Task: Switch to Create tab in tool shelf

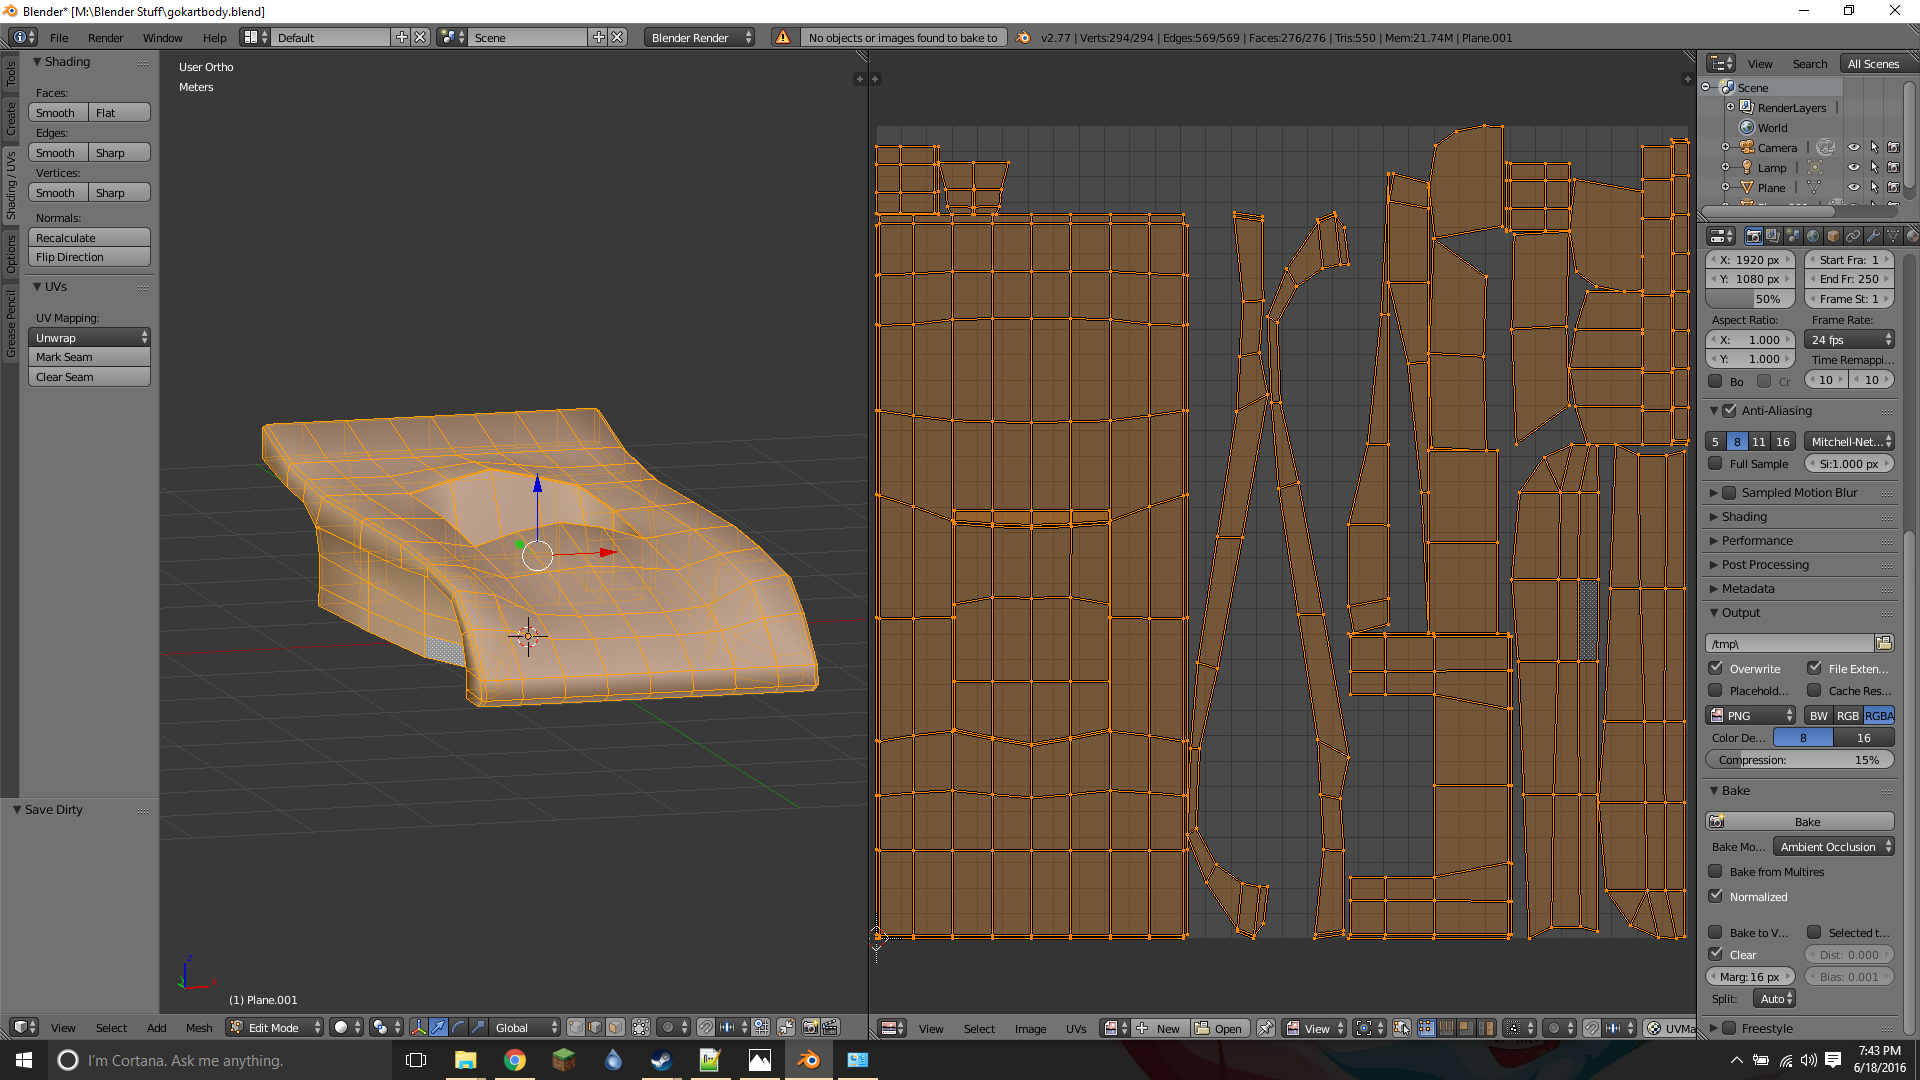Action: (10, 118)
